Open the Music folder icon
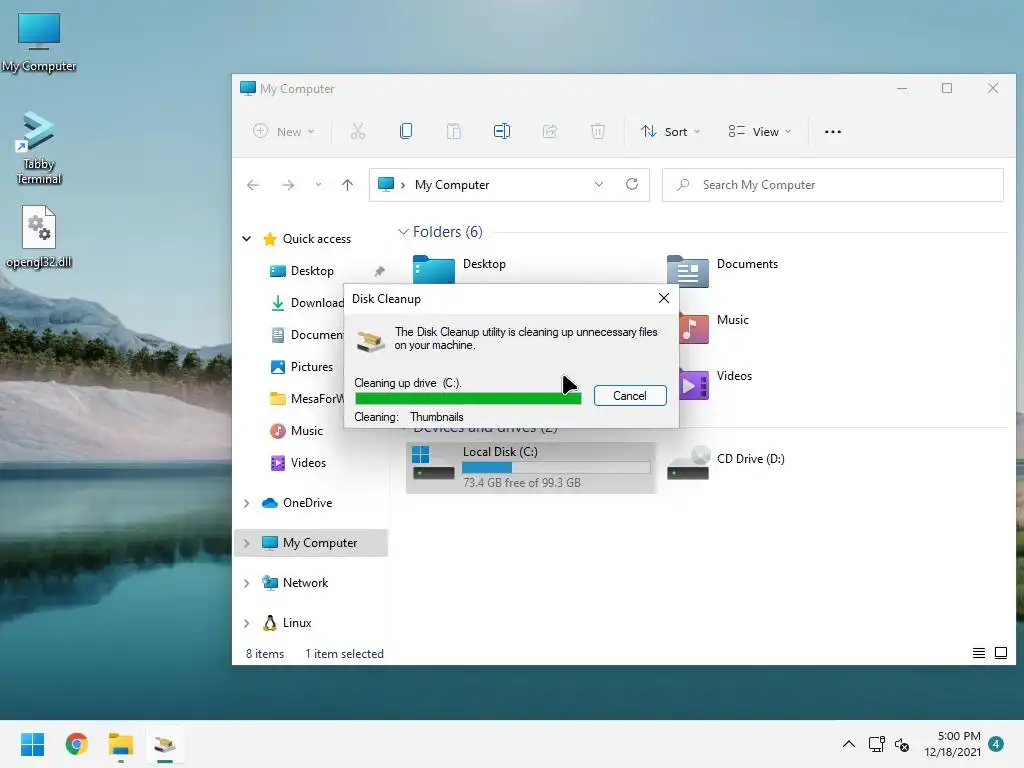Viewport: 1024px width, 768px height. pos(694,328)
